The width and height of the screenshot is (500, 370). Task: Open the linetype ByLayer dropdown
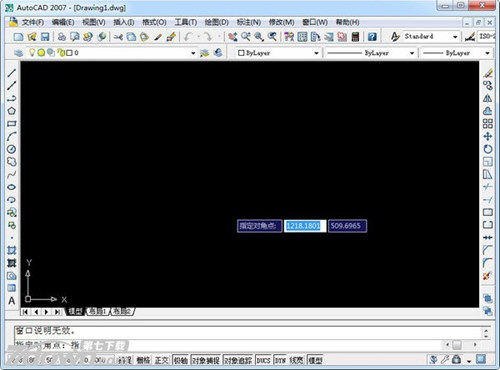point(412,53)
